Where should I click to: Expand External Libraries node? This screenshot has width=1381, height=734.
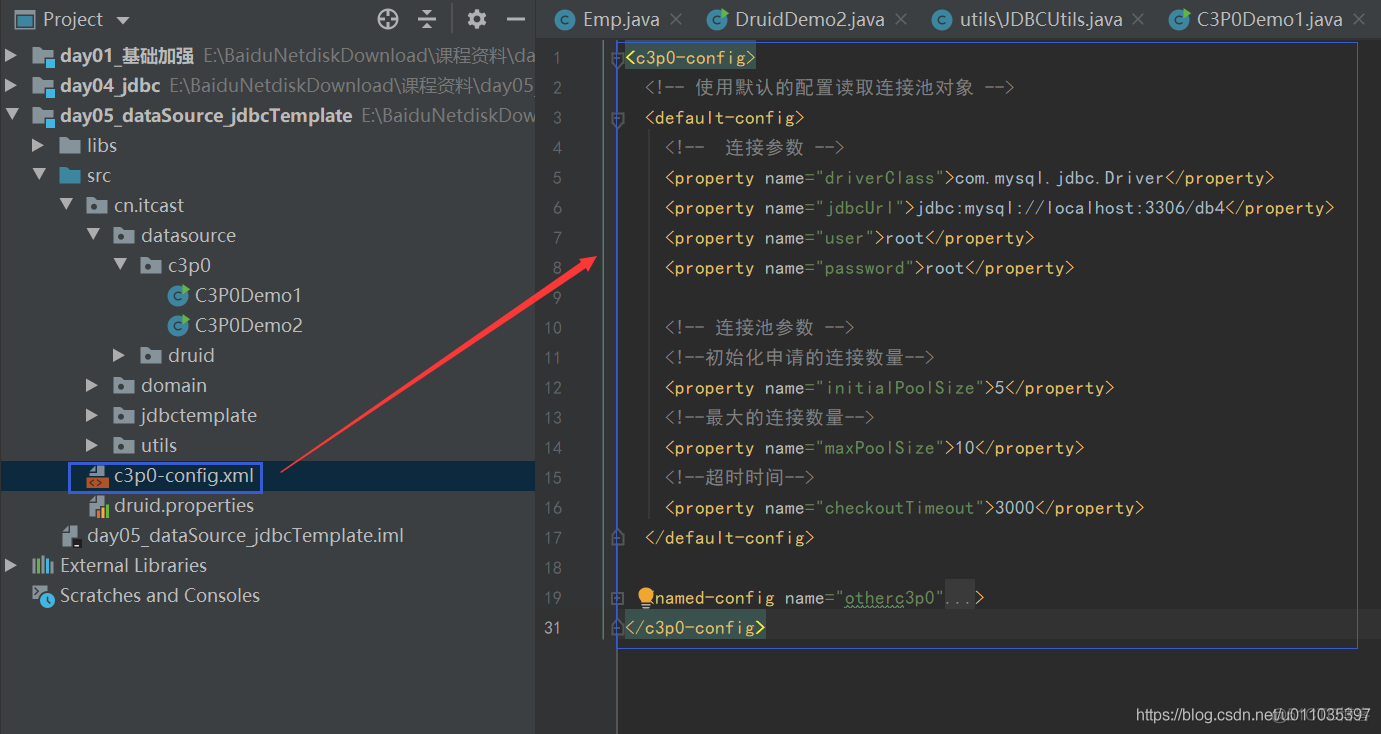[12, 566]
